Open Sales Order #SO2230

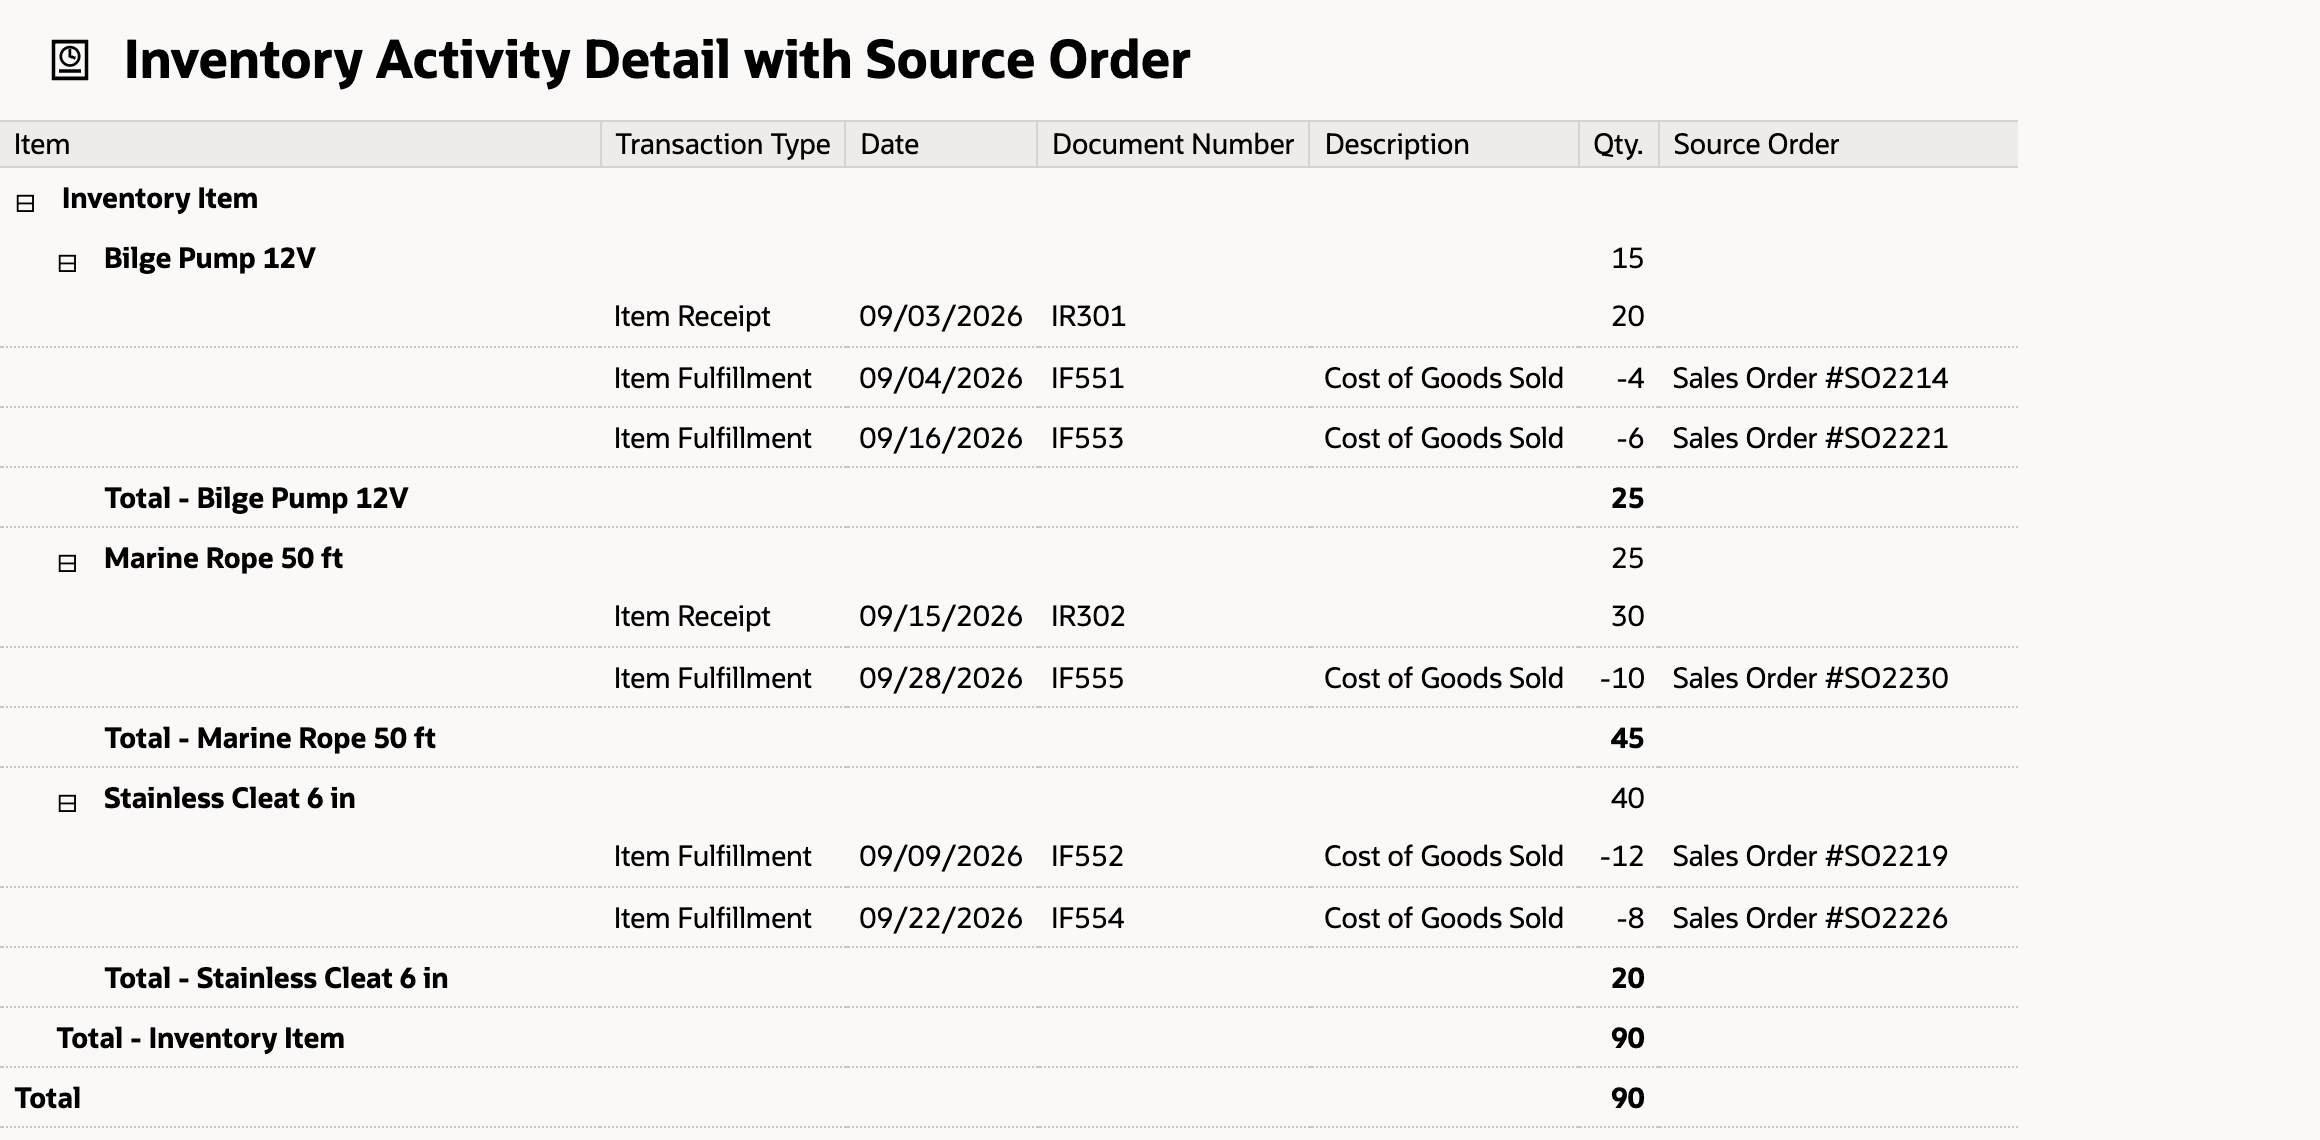point(1810,678)
